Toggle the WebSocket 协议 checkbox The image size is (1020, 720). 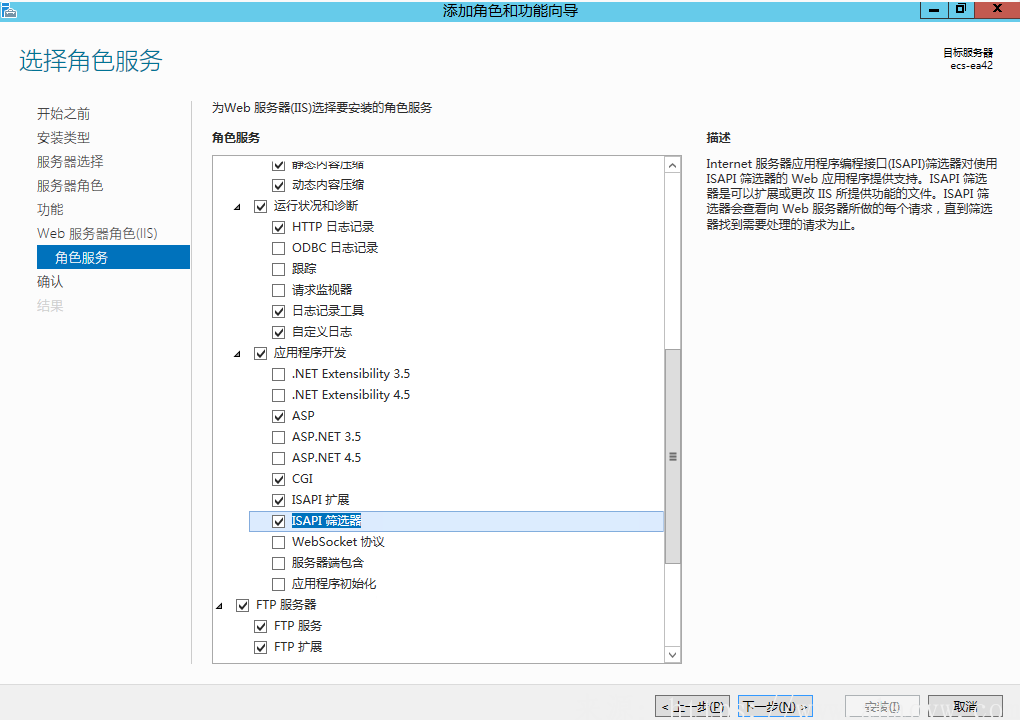(x=279, y=542)
